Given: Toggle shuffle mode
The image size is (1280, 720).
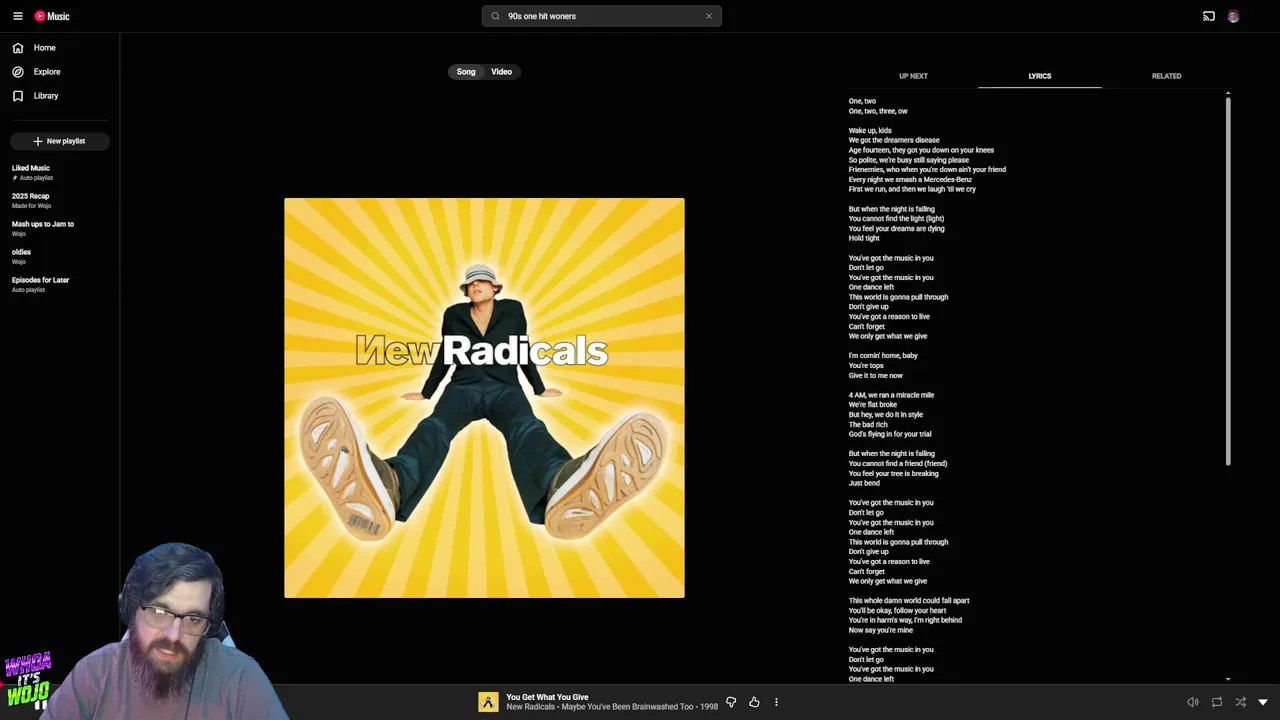Looking at the screenshot, I should [1240, 702].
